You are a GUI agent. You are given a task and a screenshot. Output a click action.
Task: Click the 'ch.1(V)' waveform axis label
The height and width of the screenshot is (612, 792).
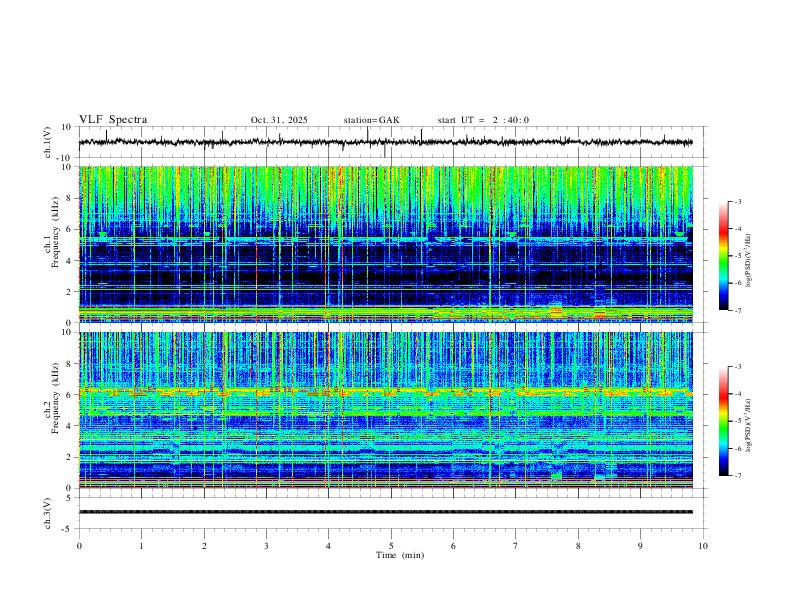pyautogui.click(x=48, y=142)
